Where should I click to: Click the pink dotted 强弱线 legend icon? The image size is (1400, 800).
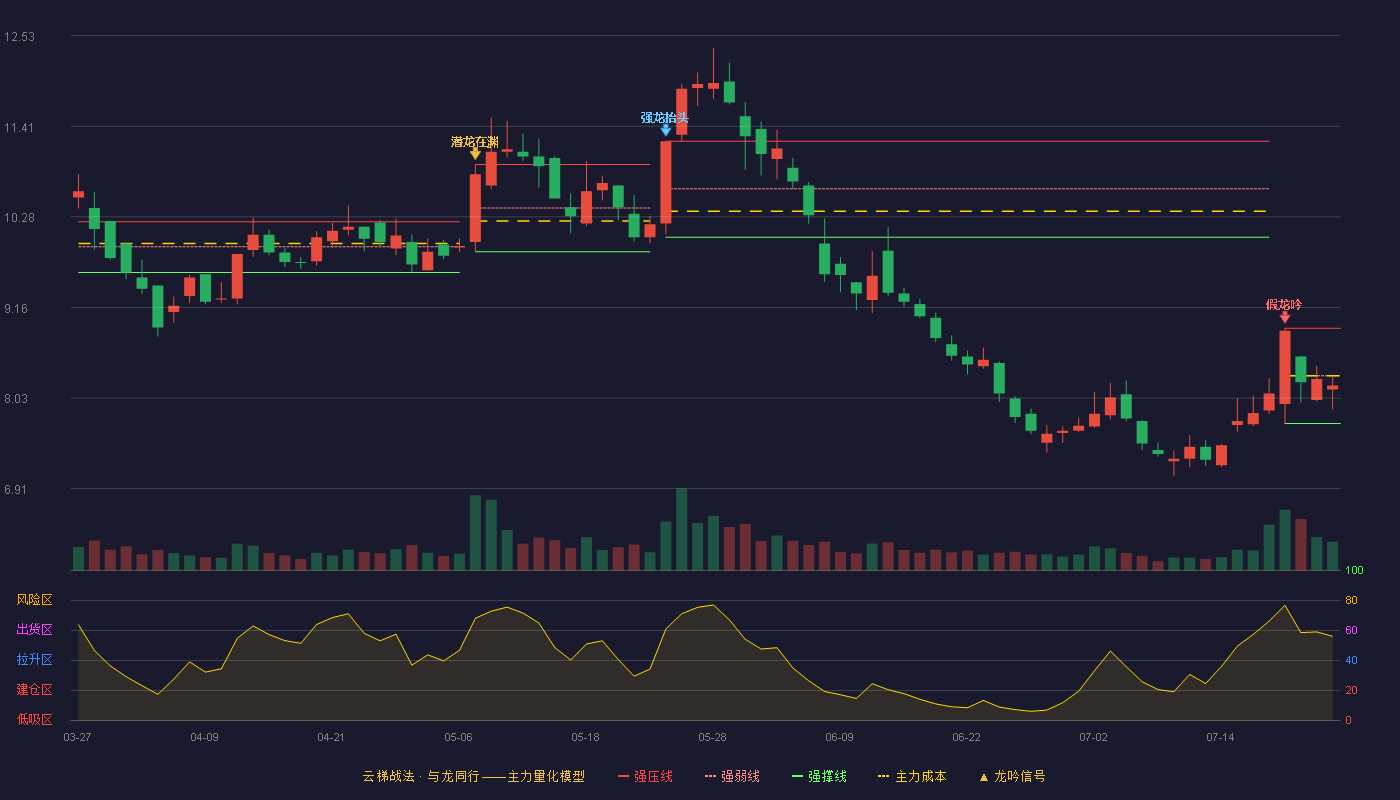710,777
